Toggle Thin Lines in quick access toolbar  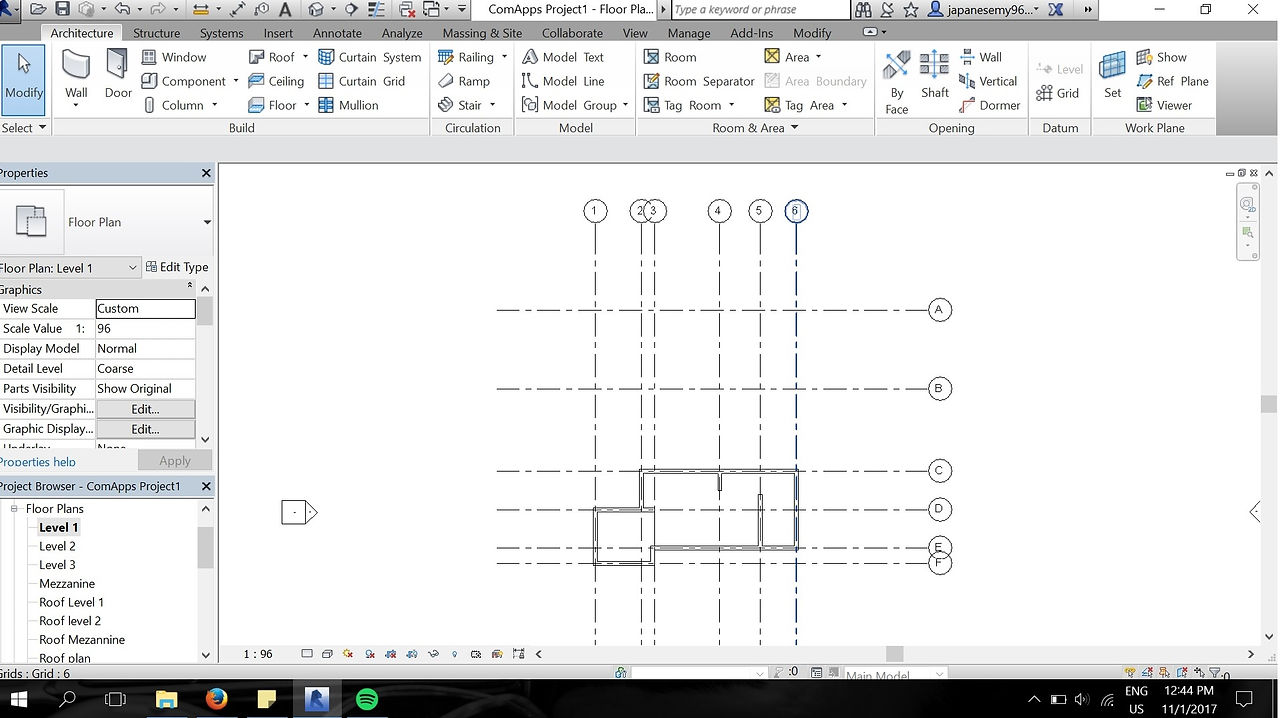click(378, 9)
